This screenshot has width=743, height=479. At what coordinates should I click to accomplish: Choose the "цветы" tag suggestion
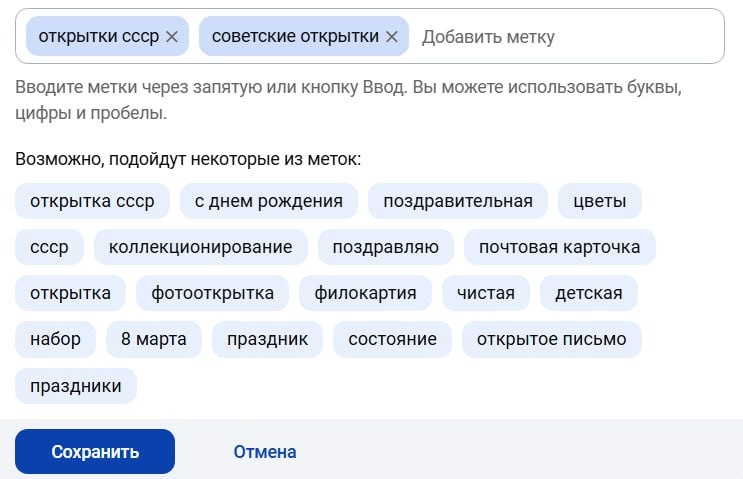click(x=600, y=201)
